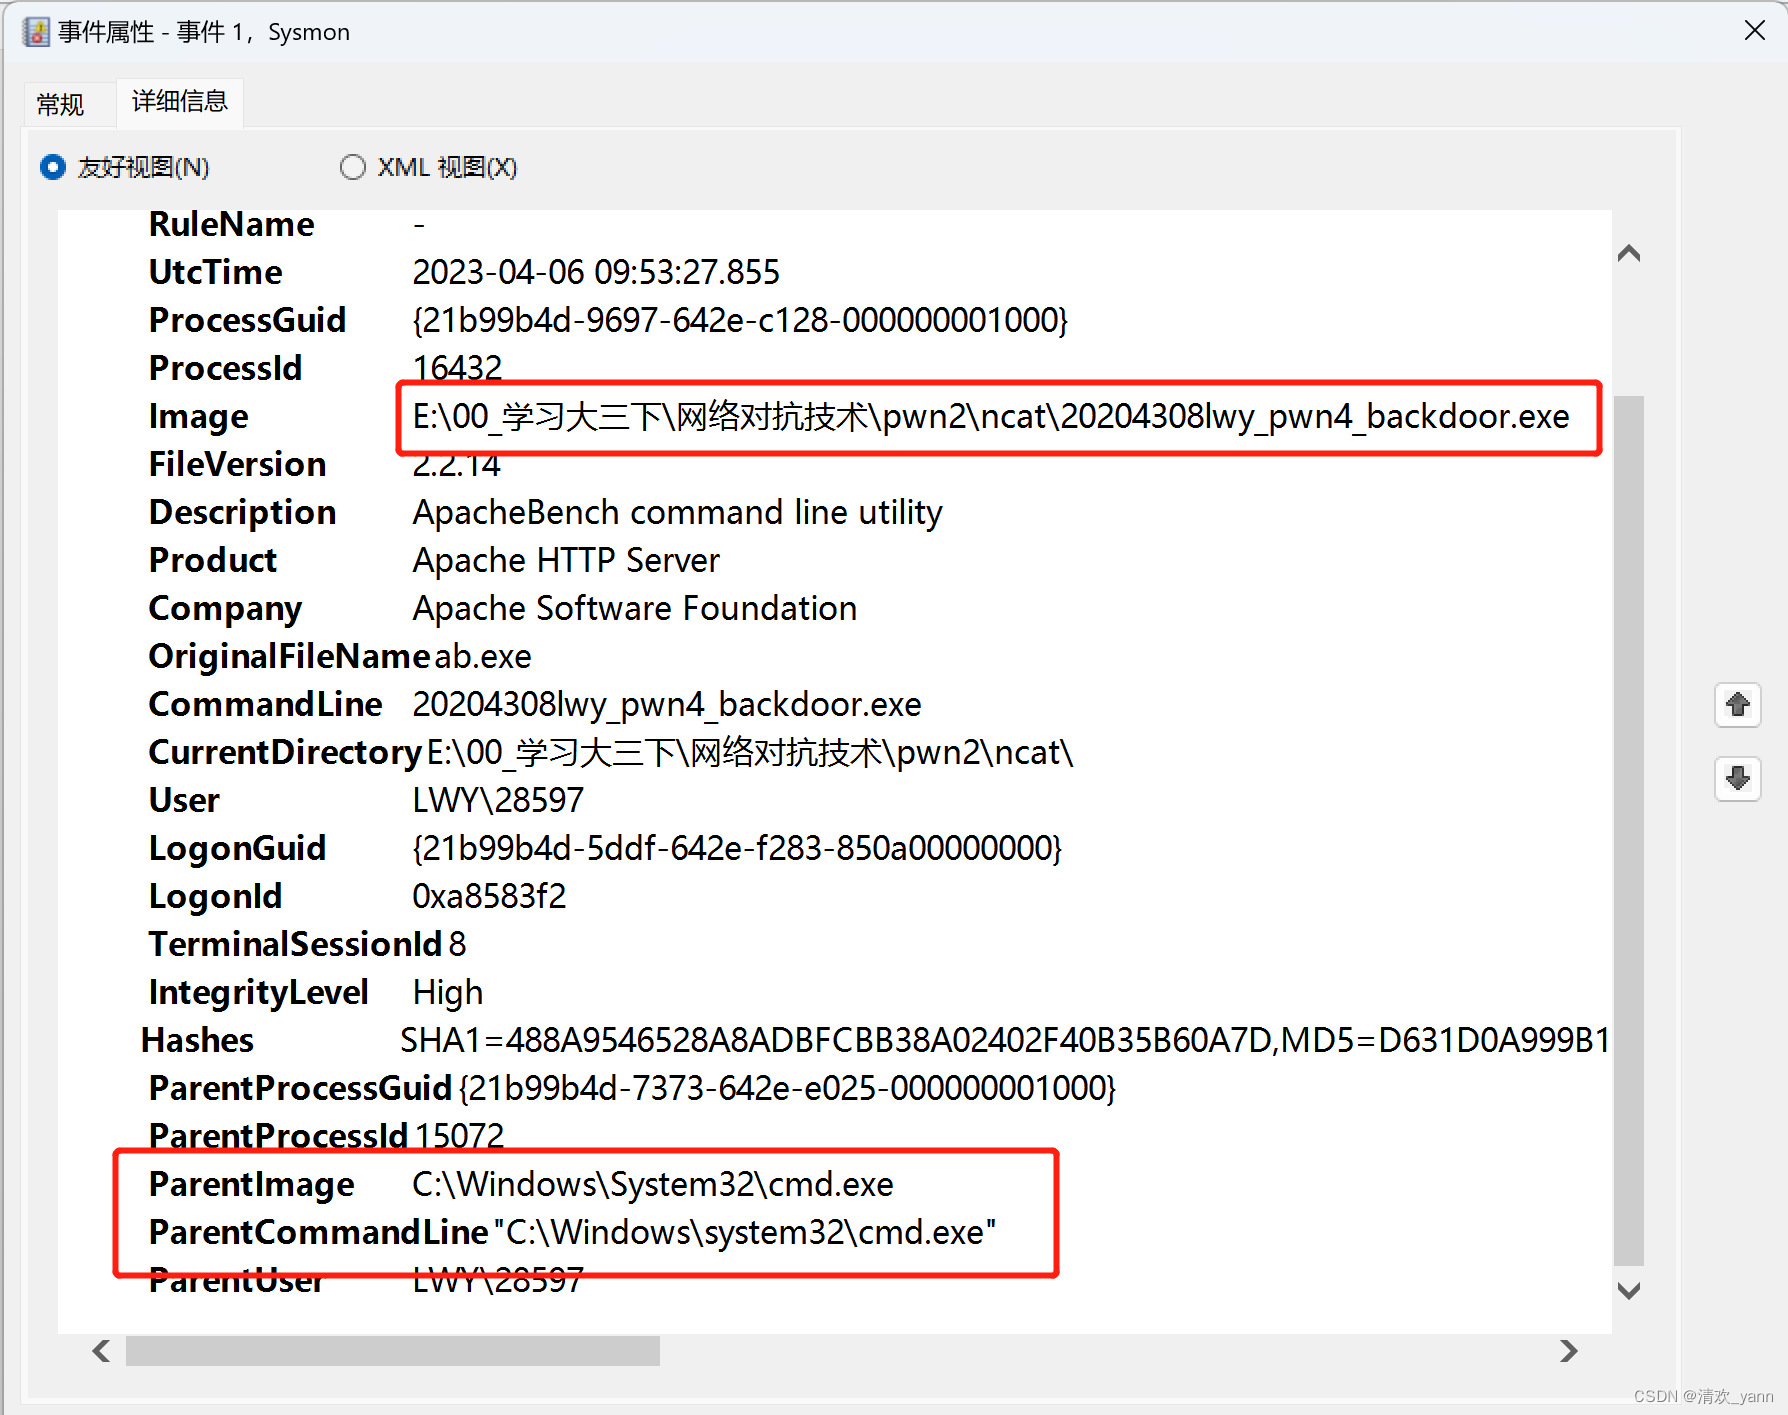Click the next event down-arrow button
This screenshot has width=1788, height=1415.
[x=1738, y=778]
